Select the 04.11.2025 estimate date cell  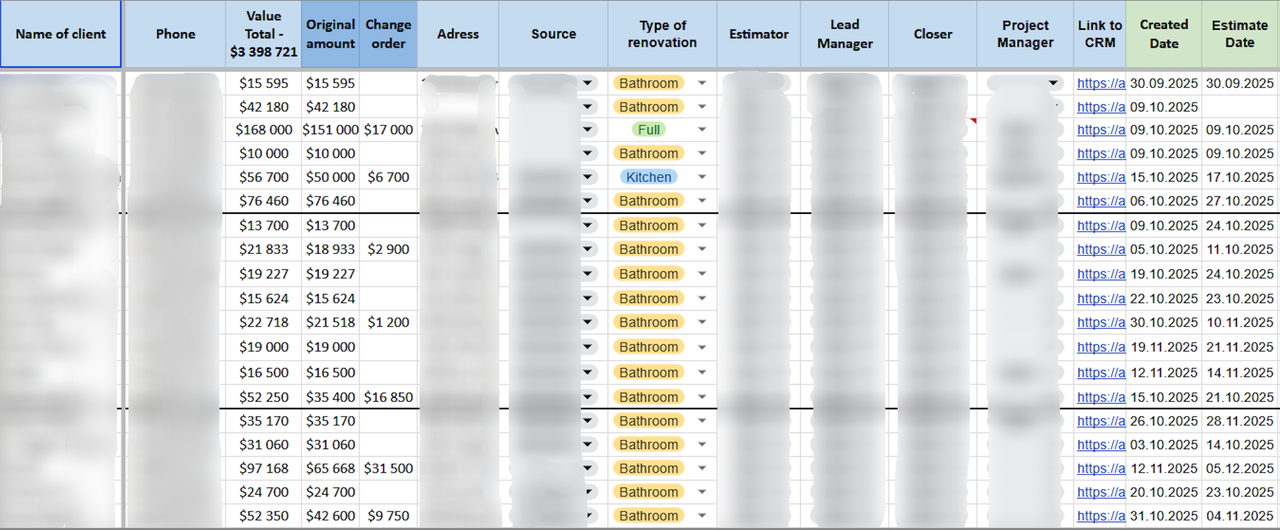1240,517
